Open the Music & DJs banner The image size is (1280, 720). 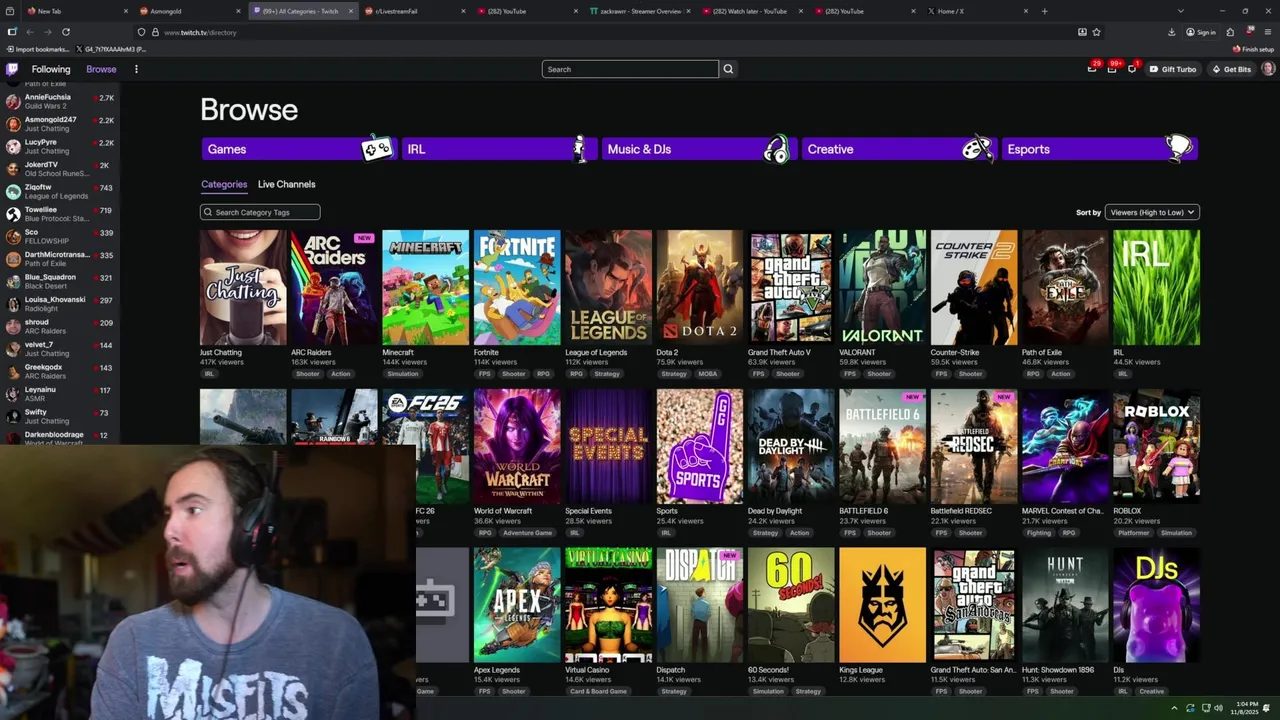[698, 149]
